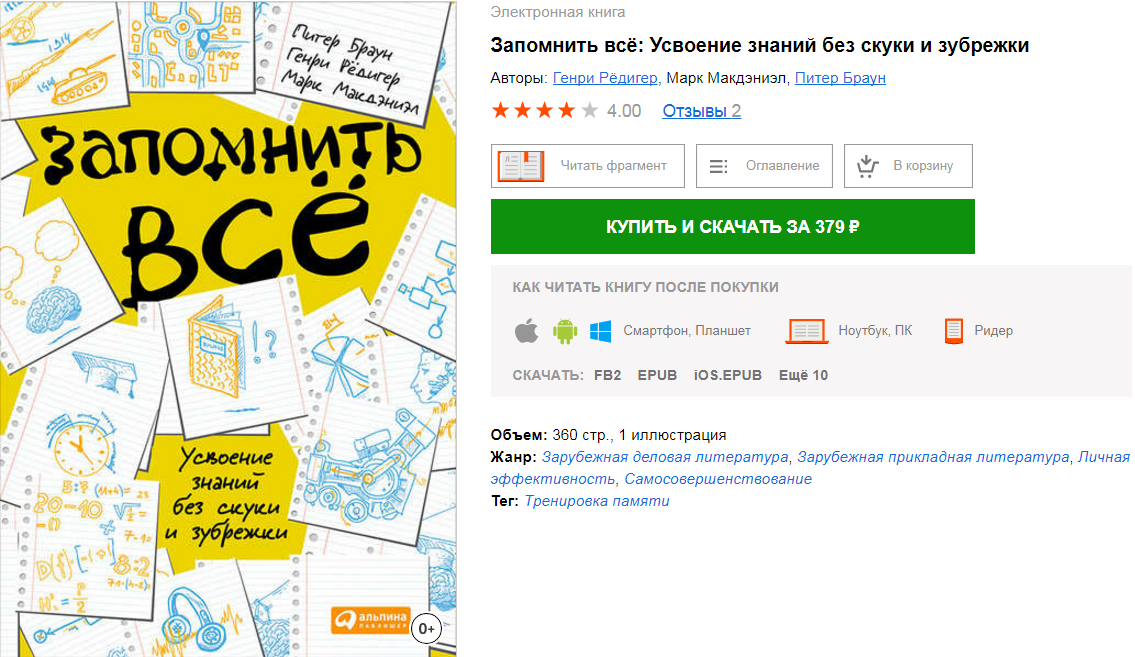The image size is (1135, 657).
Task: Click the orange laptop icon
Action: (x=806, y=331)
